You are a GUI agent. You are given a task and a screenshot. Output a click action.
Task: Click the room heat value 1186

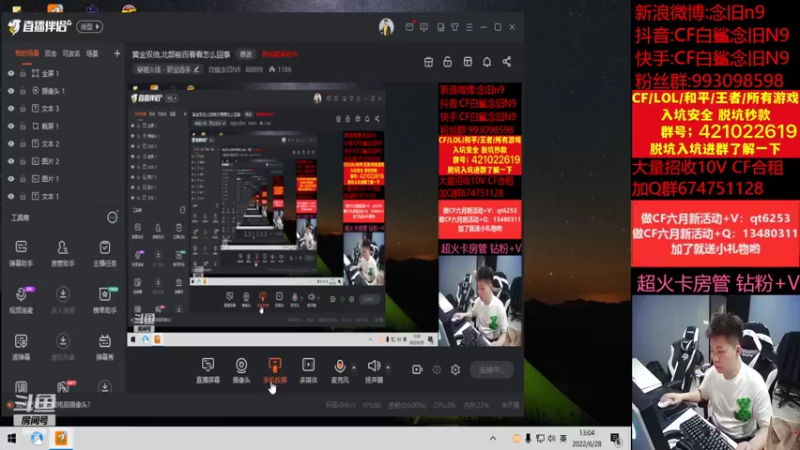click(281, 69)
